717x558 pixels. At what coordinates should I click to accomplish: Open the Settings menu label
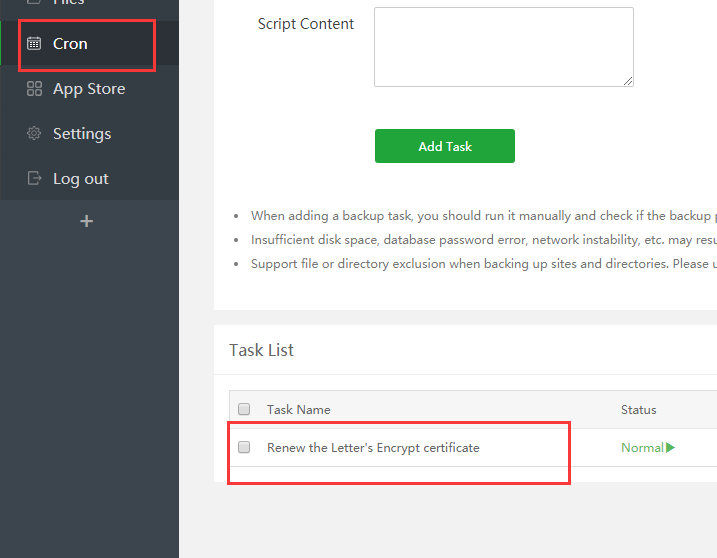pyautogui.click(x=82, y=134)
